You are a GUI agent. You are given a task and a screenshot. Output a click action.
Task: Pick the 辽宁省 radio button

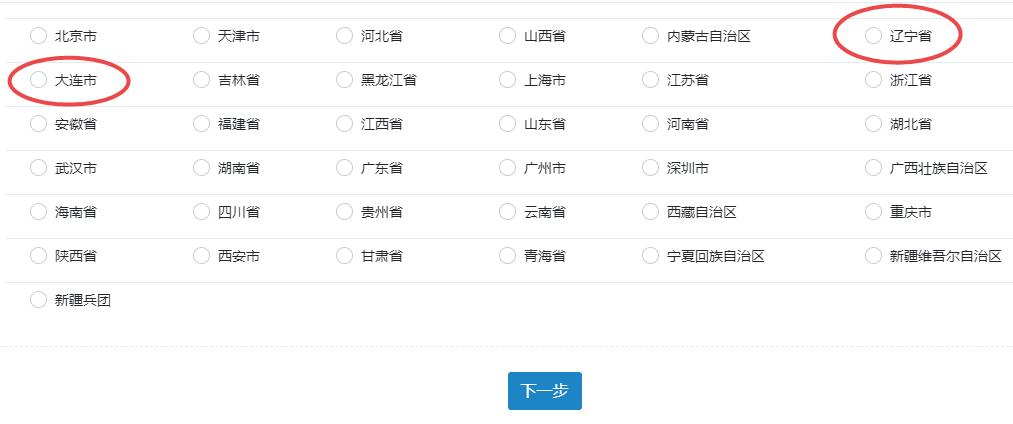point(874,36)
